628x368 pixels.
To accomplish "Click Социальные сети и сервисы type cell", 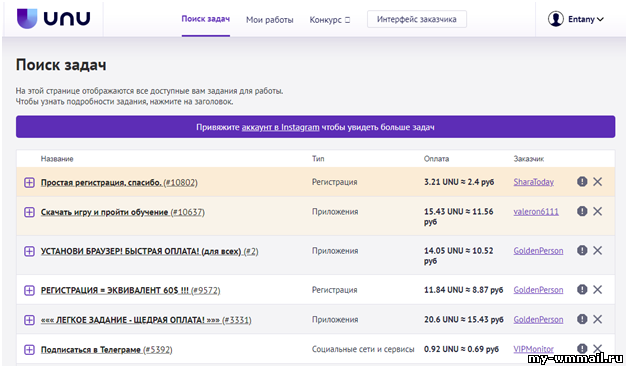I will [x=363, y=349].
